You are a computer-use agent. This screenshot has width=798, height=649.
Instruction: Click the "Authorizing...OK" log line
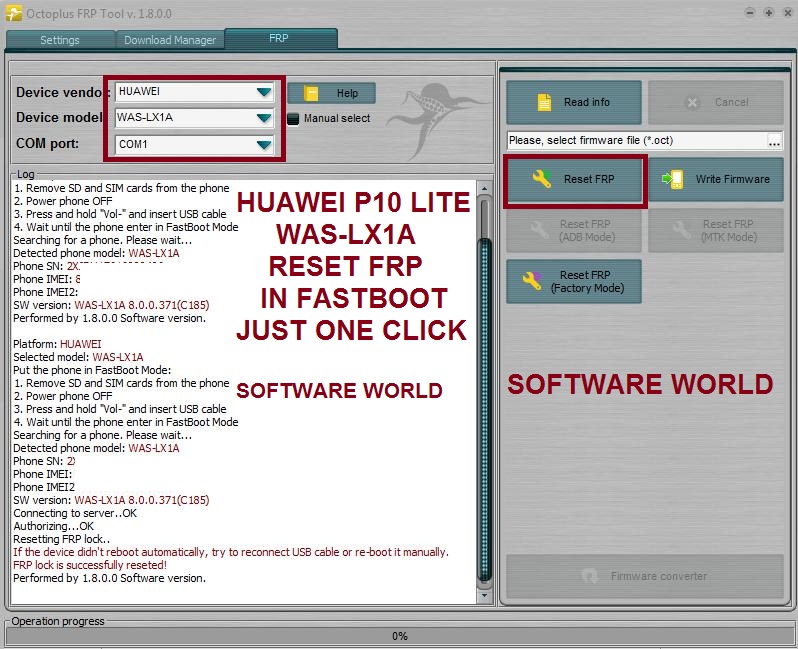pyautogui.click(x=53, y=526)
